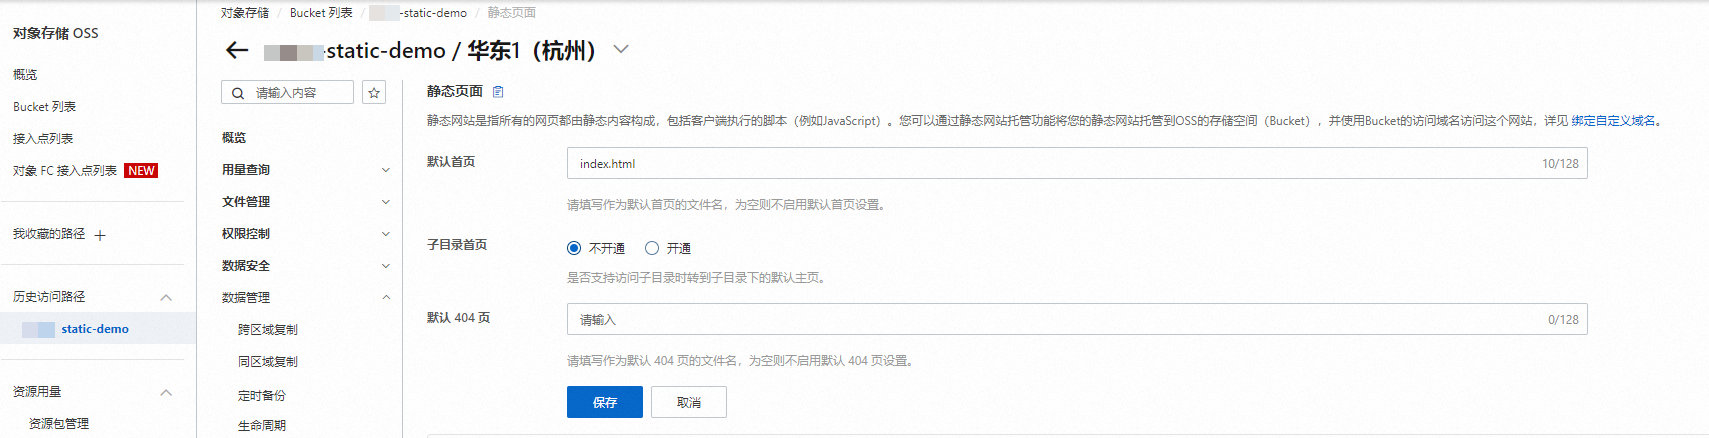1709x438 pixels.
Task: Click the 保存 button
Action: pyautogui.click(x=605, y=402)
